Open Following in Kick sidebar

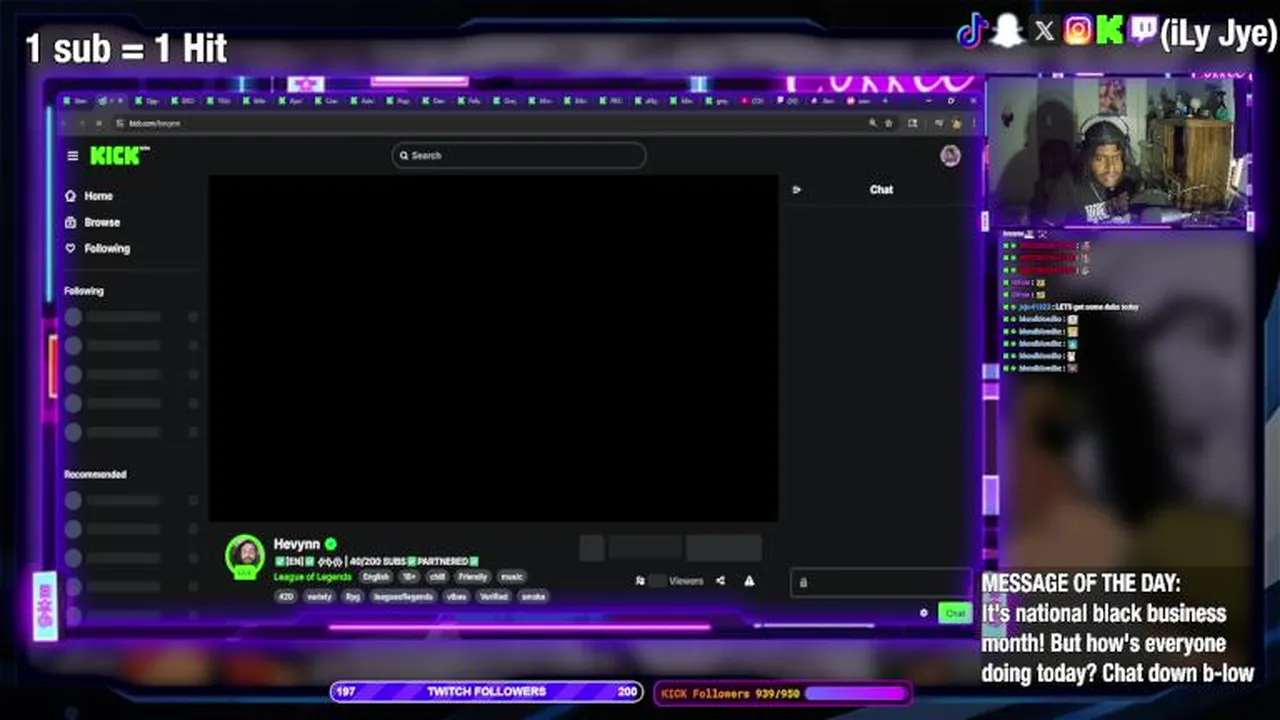tap(107, 248)
